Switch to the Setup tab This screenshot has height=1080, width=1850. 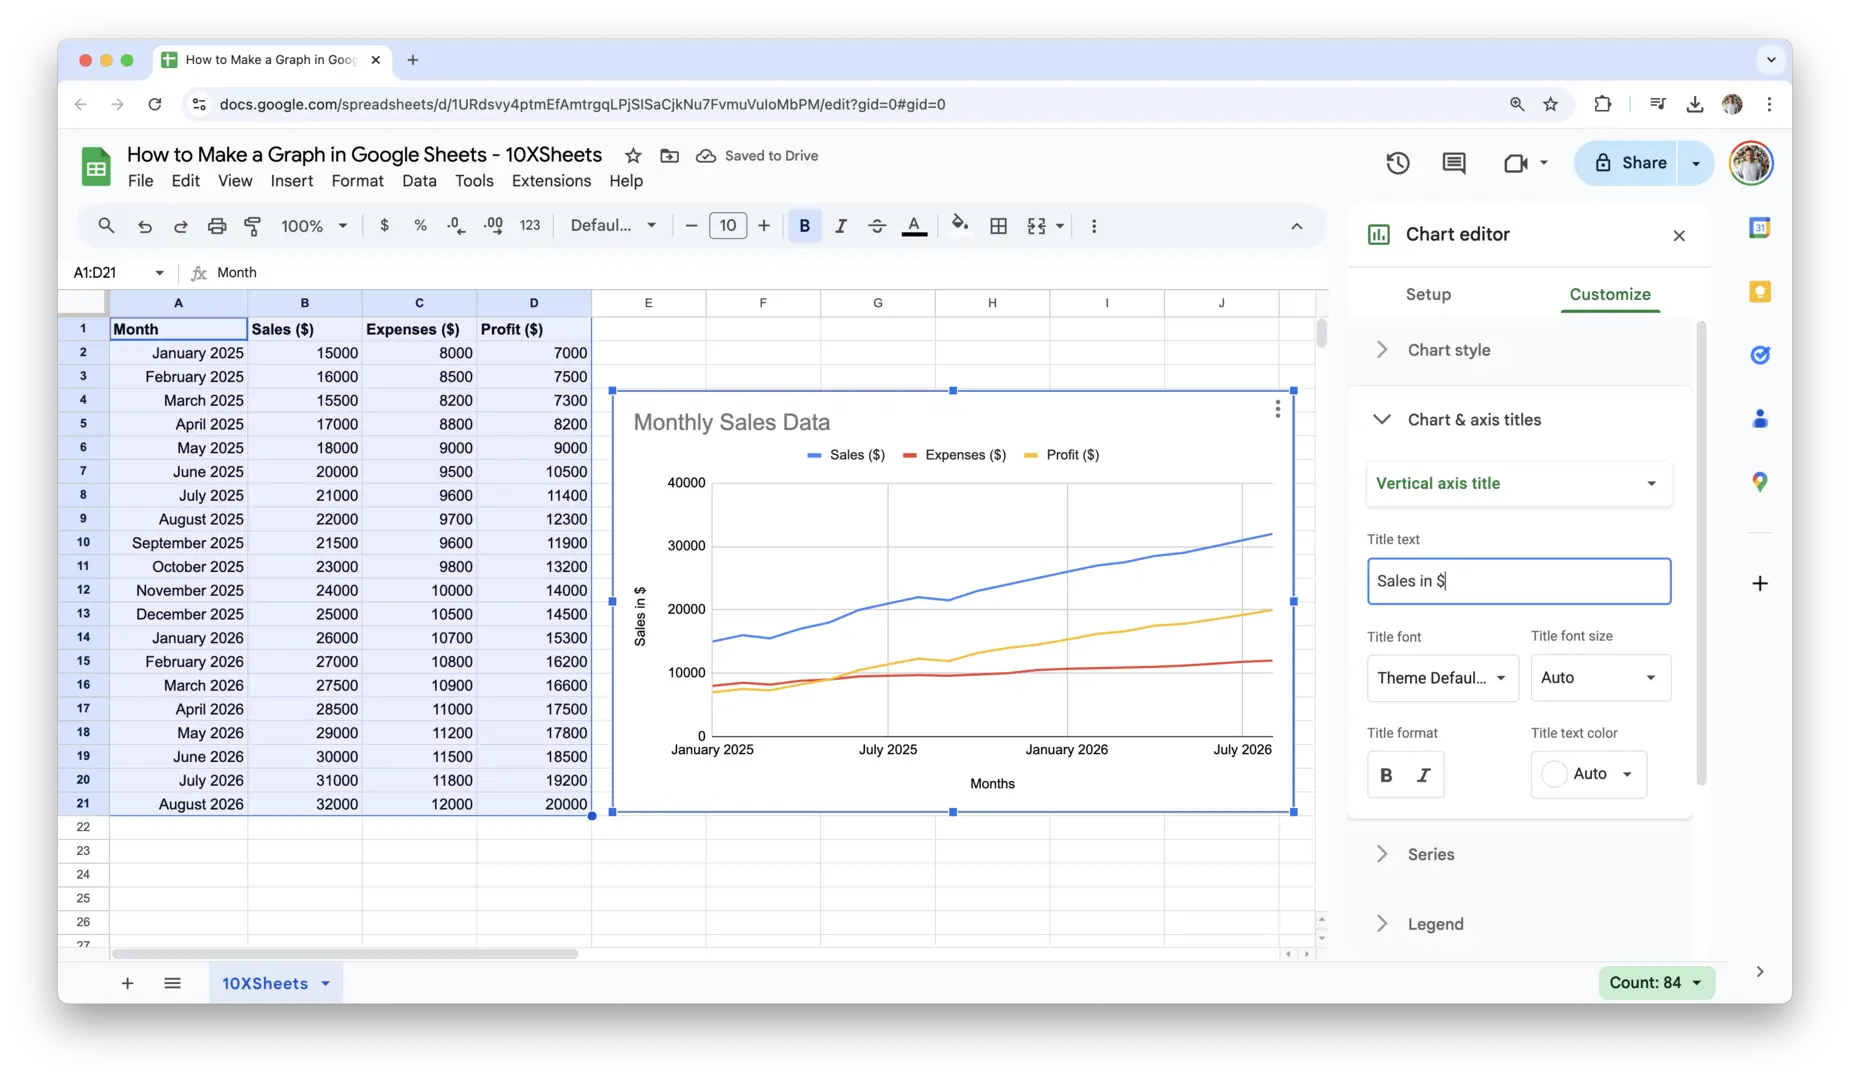1428,294
